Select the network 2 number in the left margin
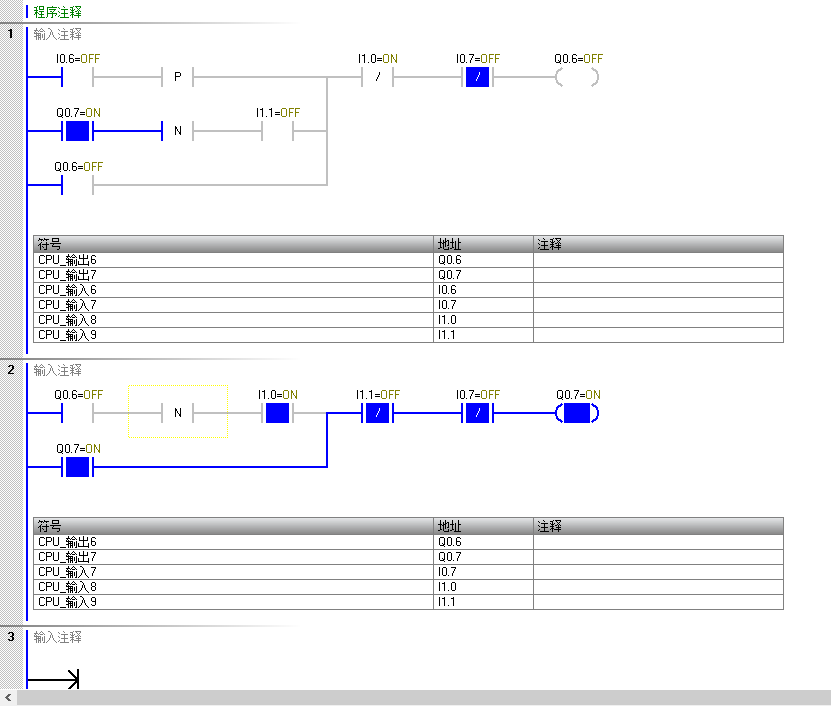 11,370
